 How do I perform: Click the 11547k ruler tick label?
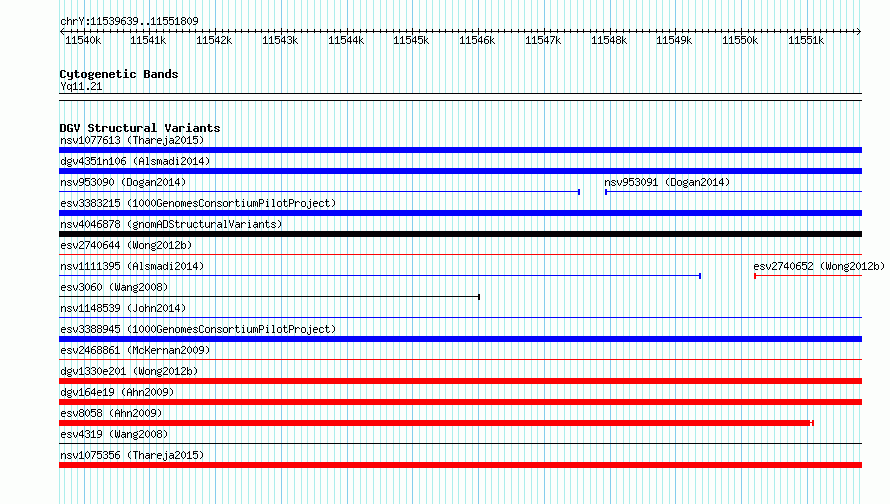(543, 40)
